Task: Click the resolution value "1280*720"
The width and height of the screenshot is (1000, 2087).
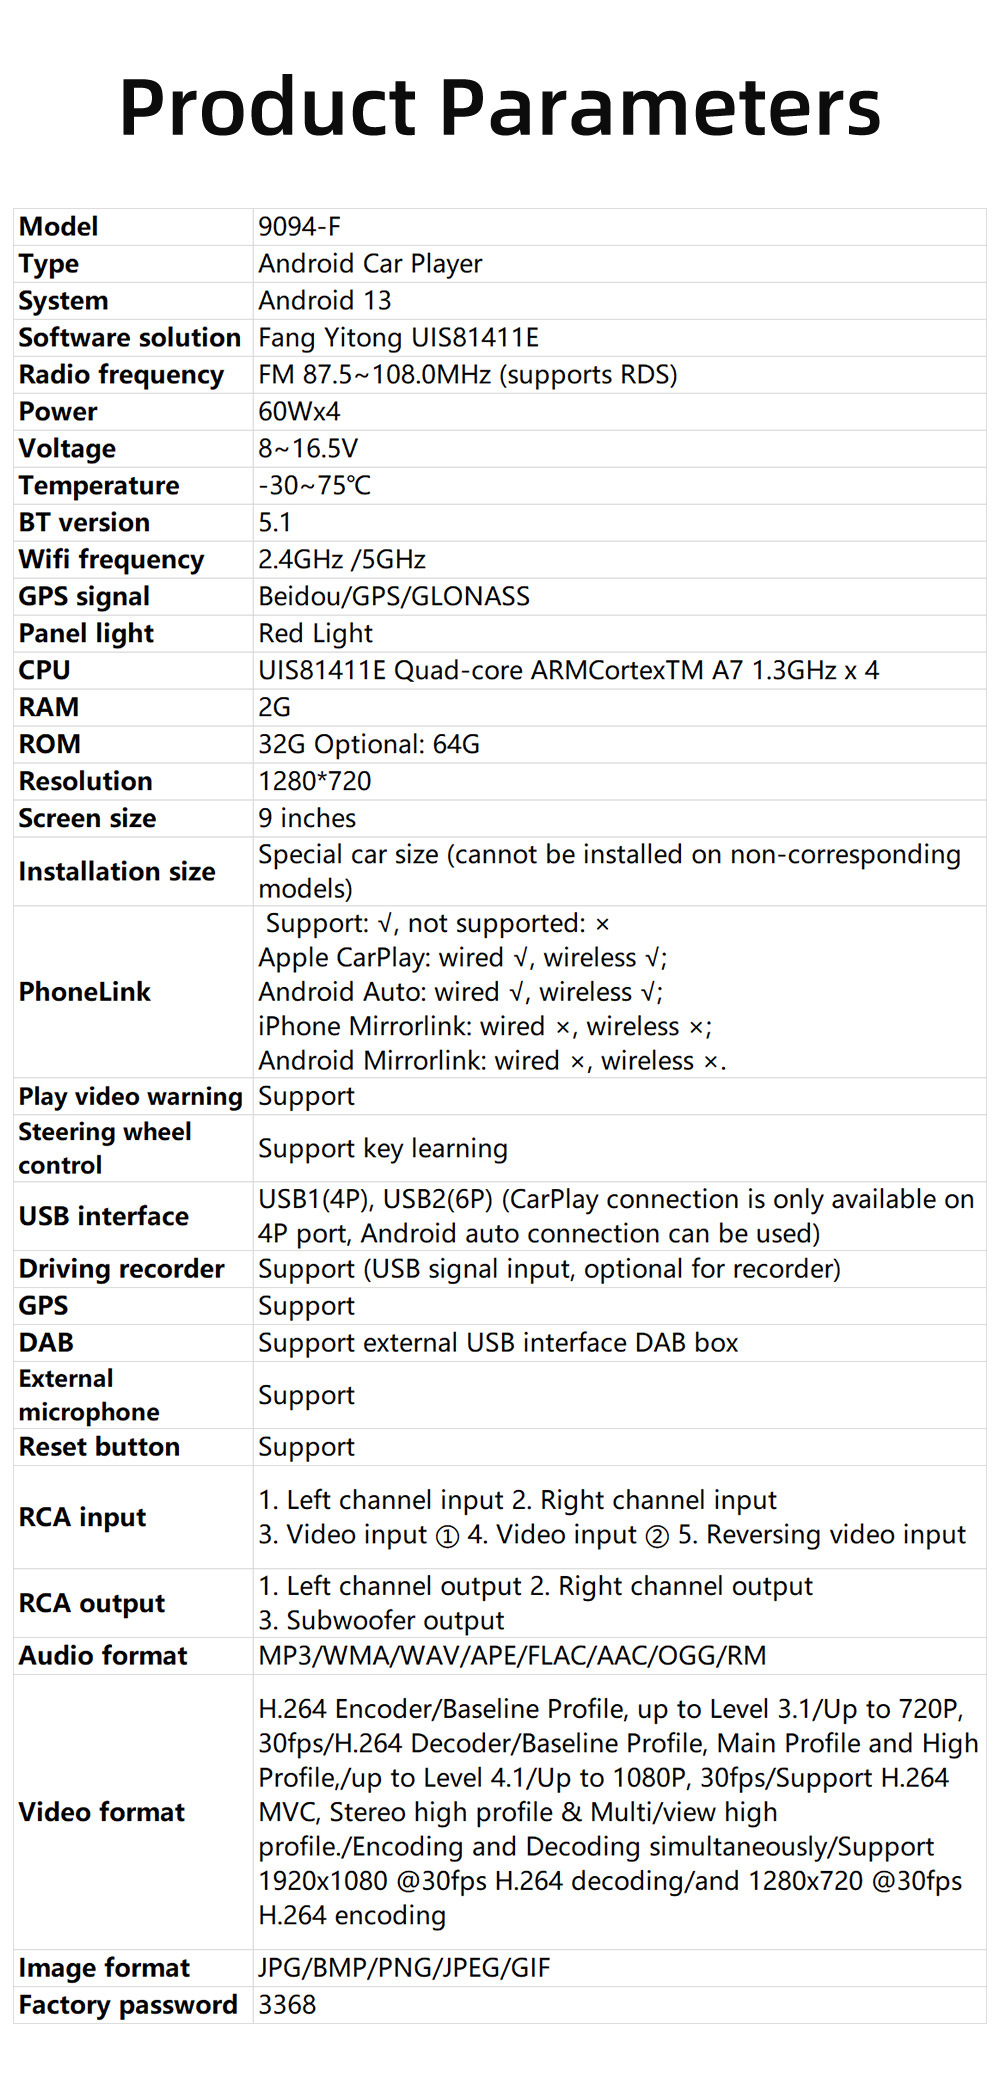Action: coord(315,782)
